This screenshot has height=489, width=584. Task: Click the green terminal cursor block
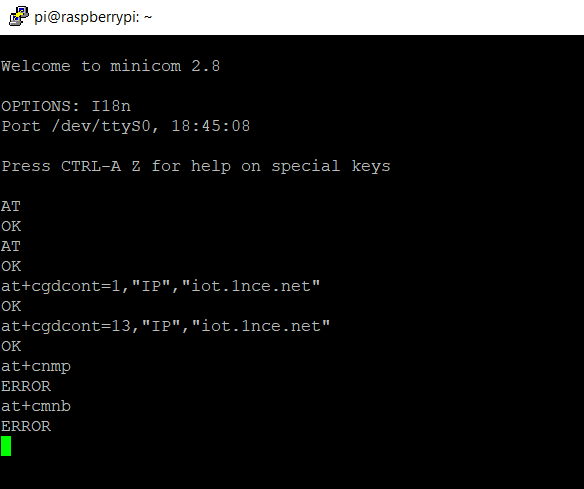[x=6, y=446]
